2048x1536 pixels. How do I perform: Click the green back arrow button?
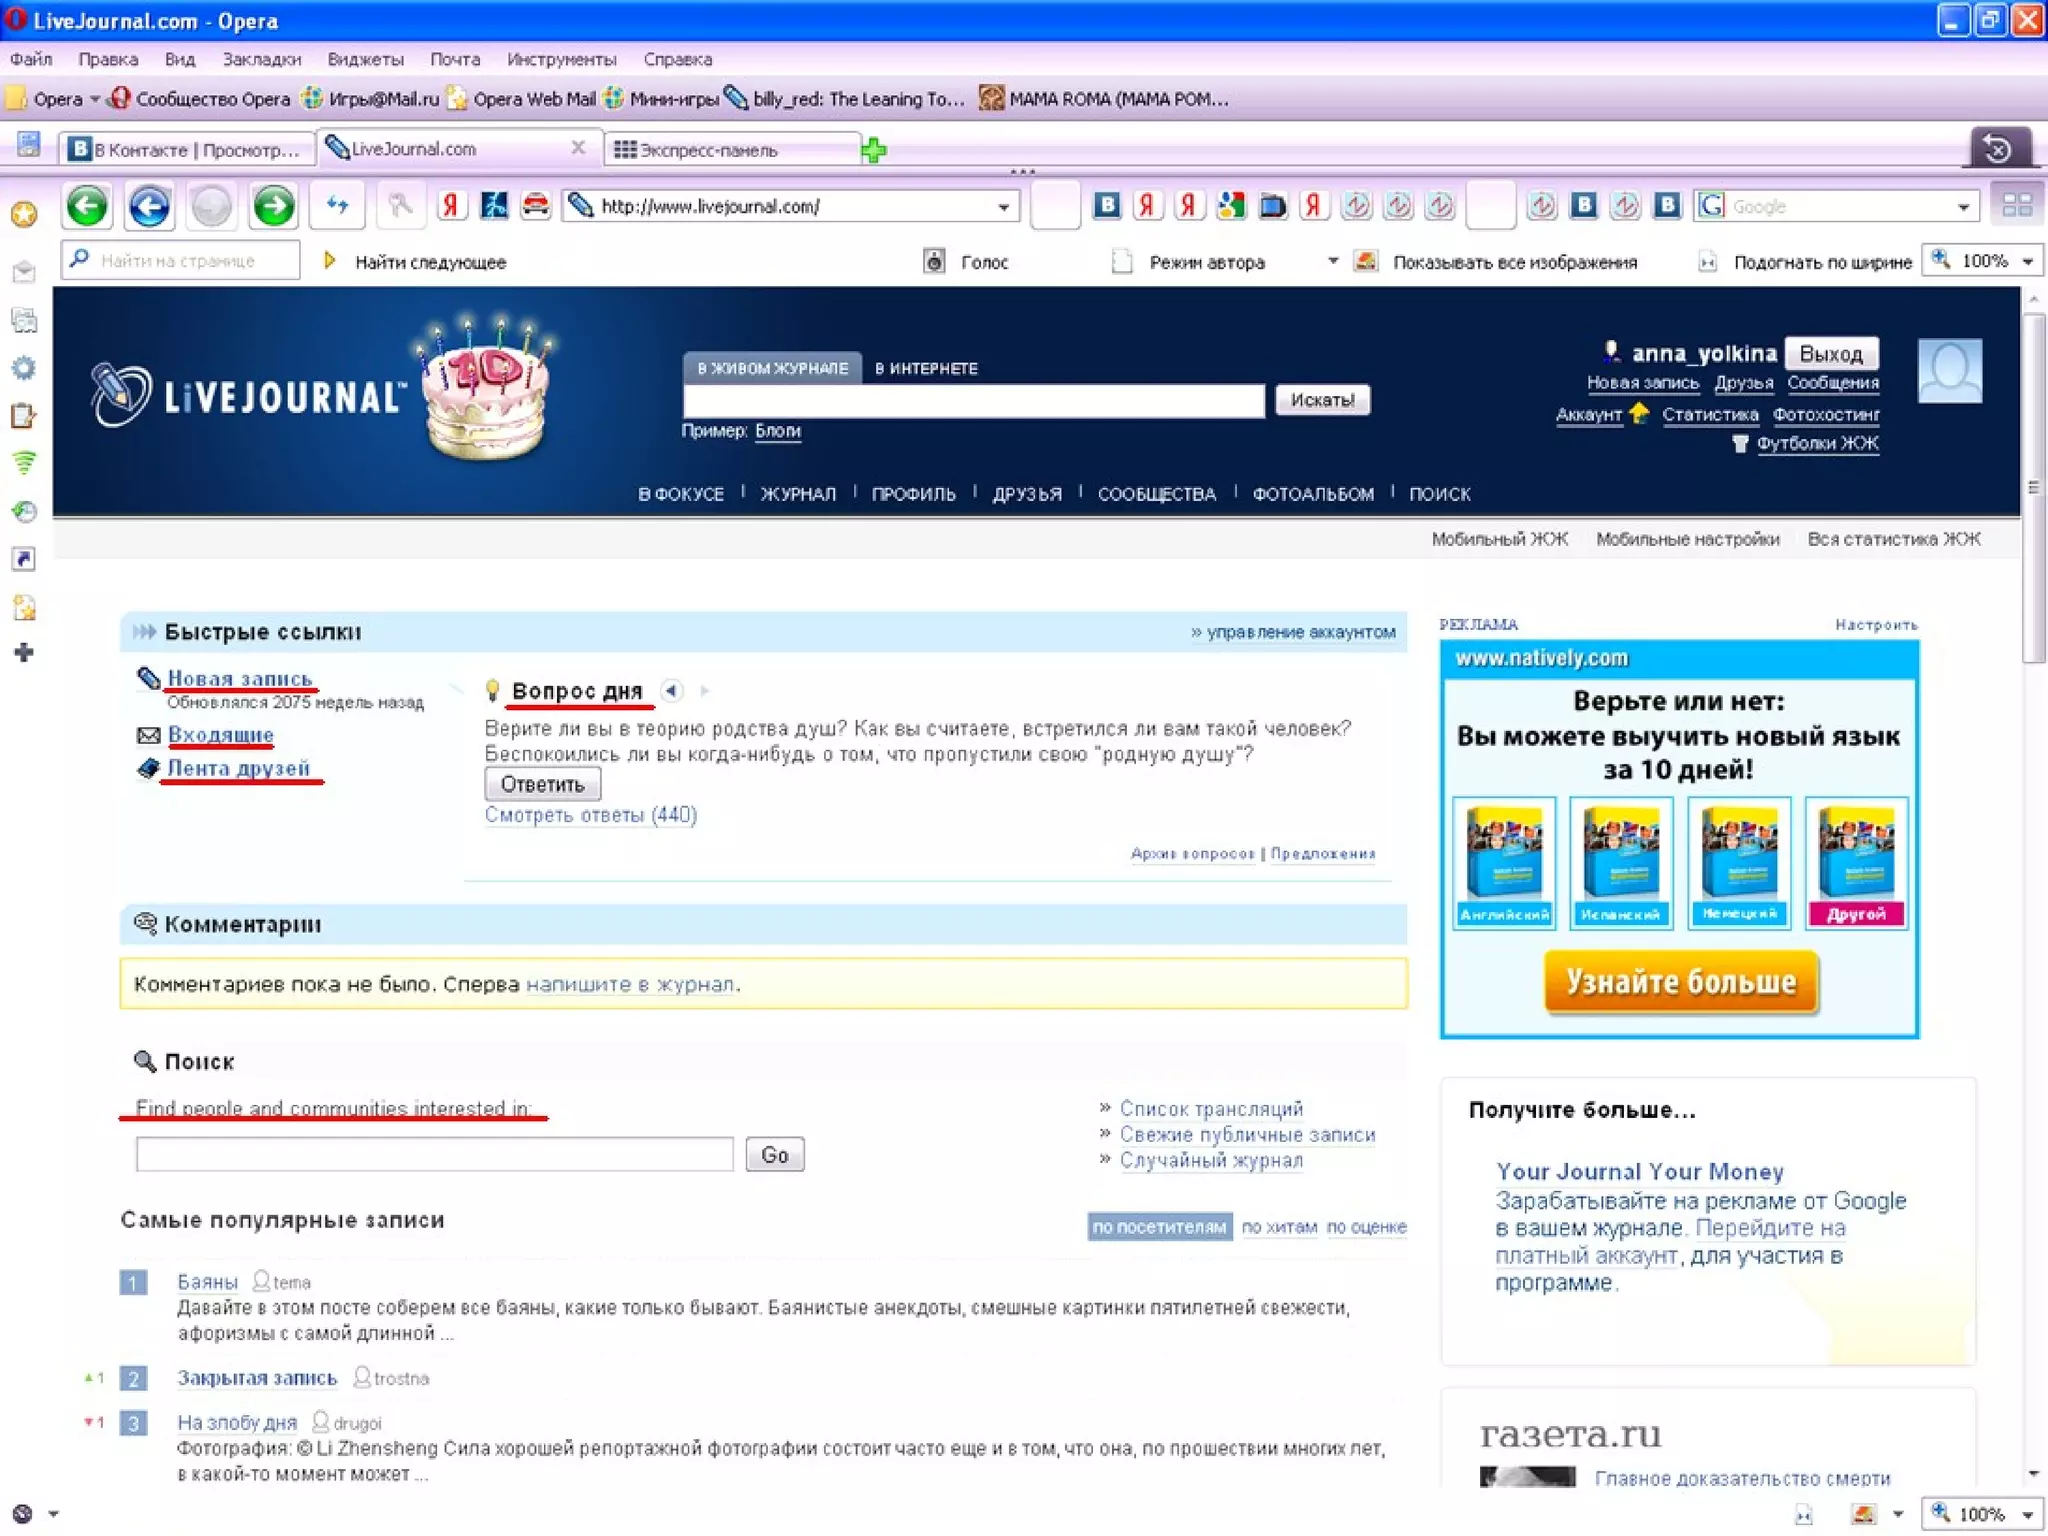[x=87, y=206]
